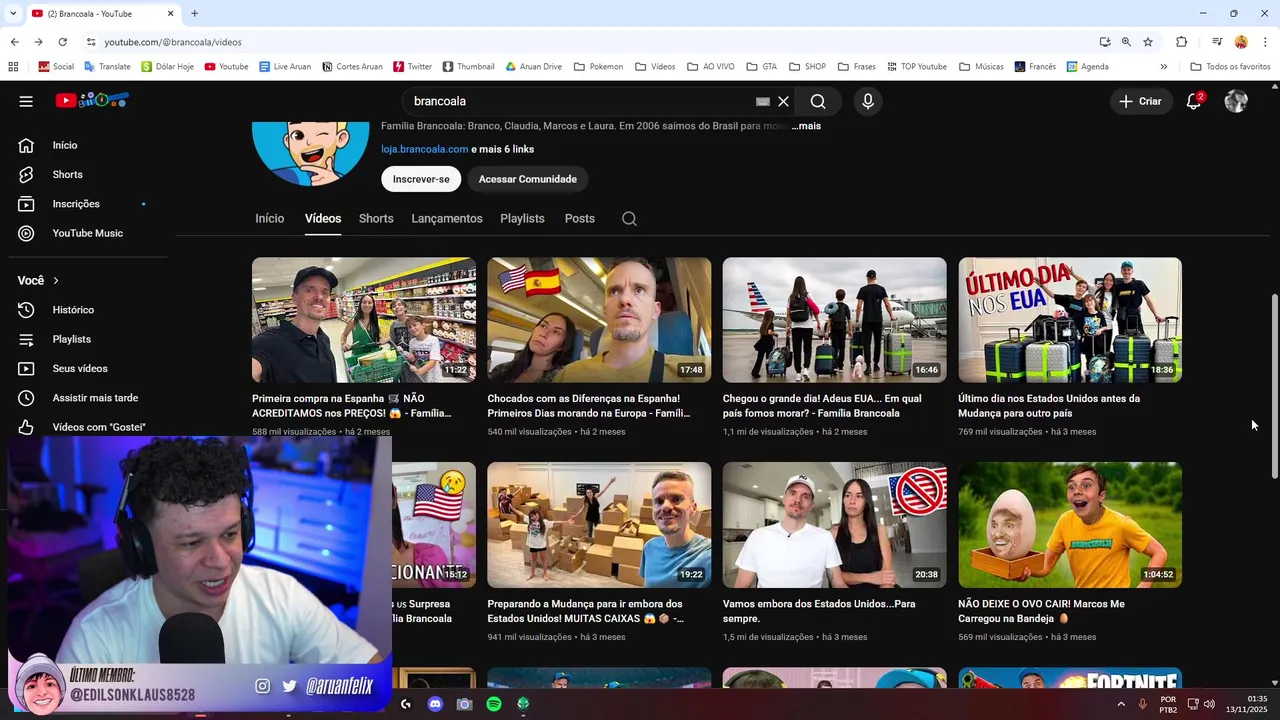This screenshot has width=1280, height=720.
Task: Click the taskbar volume icon
Action: 1210,704
